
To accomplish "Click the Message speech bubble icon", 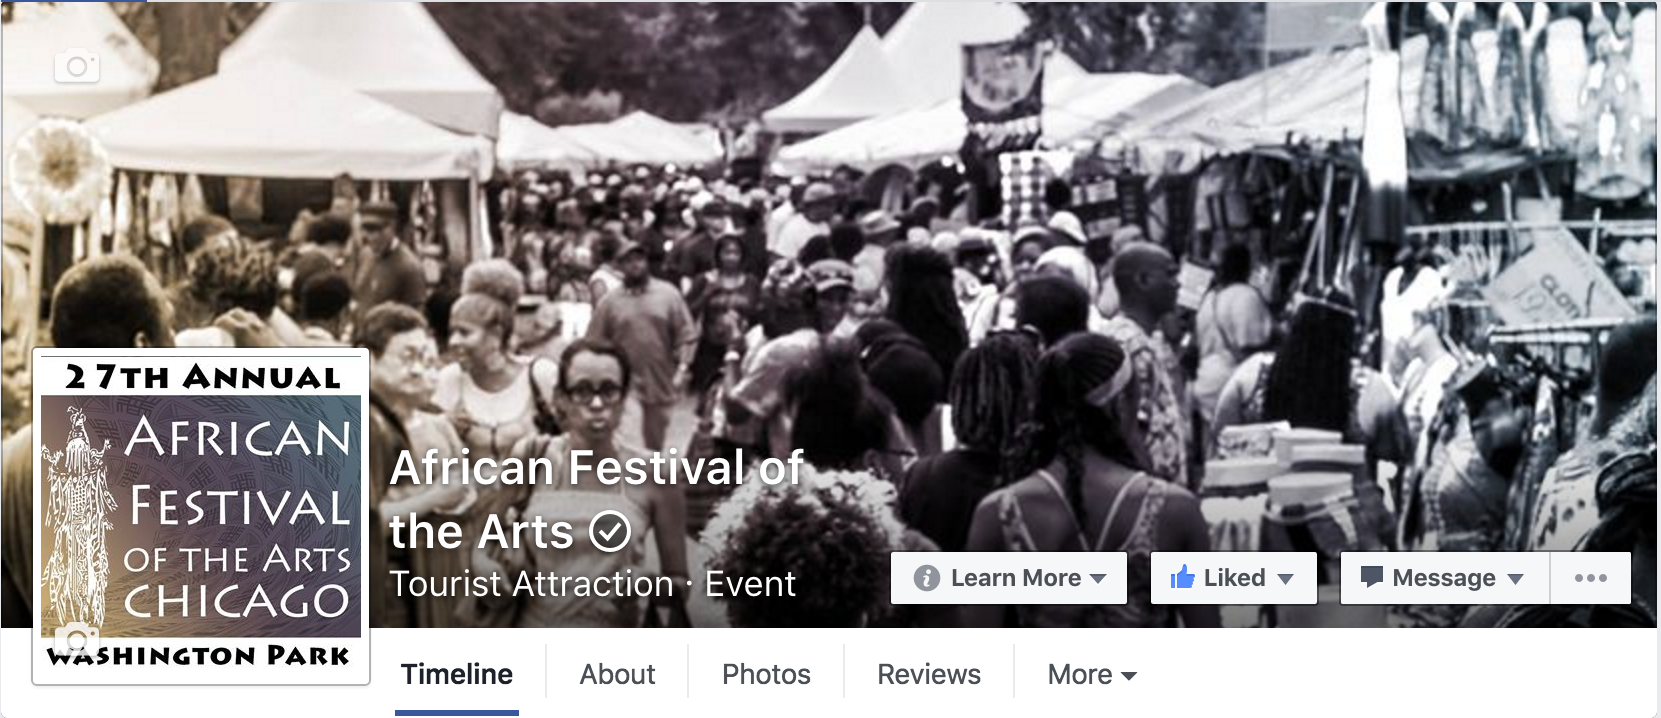I will (1372, 577).
